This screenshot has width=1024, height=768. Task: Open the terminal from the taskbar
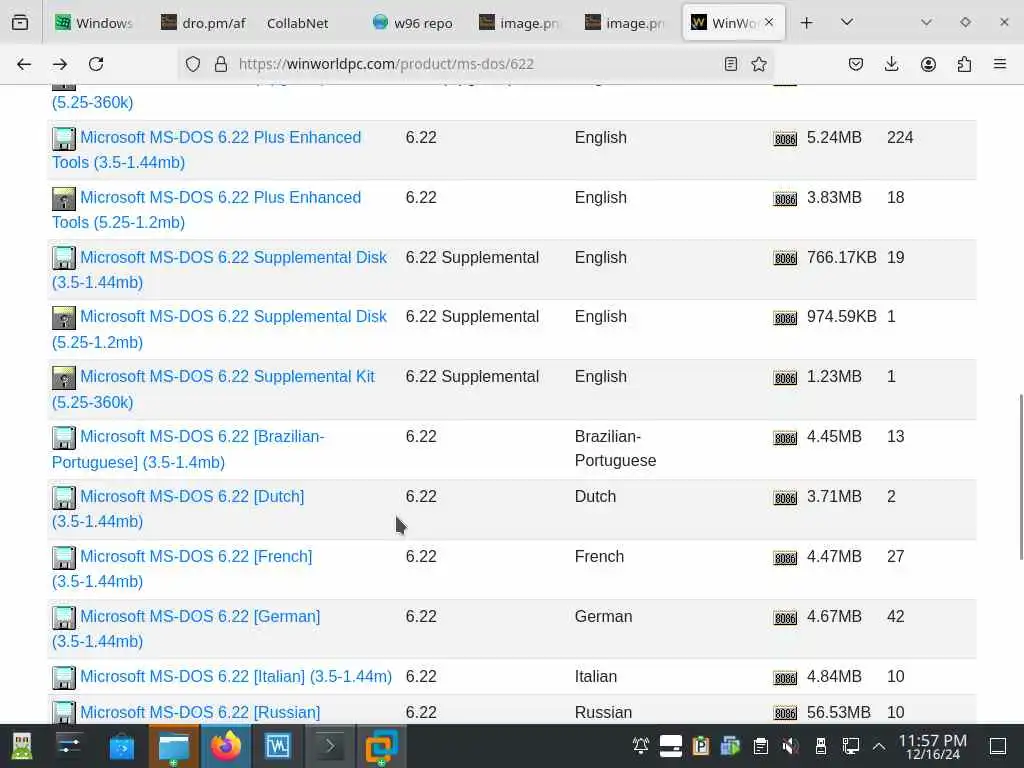330,746
